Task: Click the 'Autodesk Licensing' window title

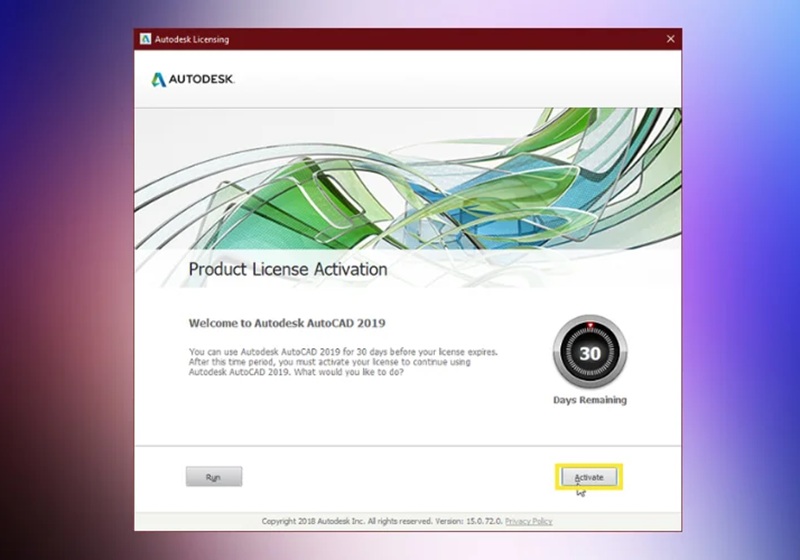Action: pos(192,39)
